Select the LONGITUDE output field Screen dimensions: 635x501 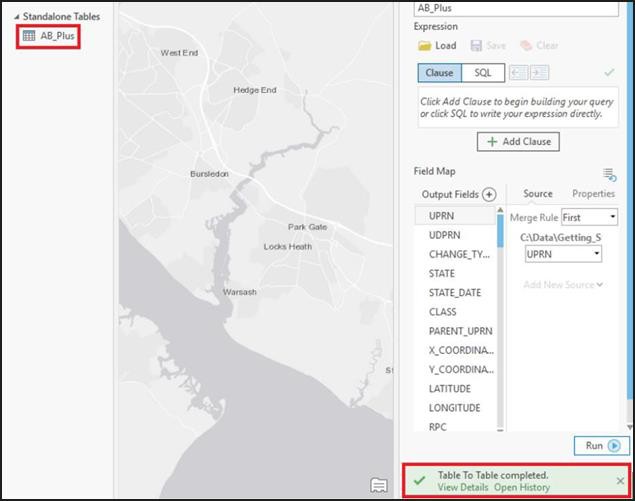(455, 408)
